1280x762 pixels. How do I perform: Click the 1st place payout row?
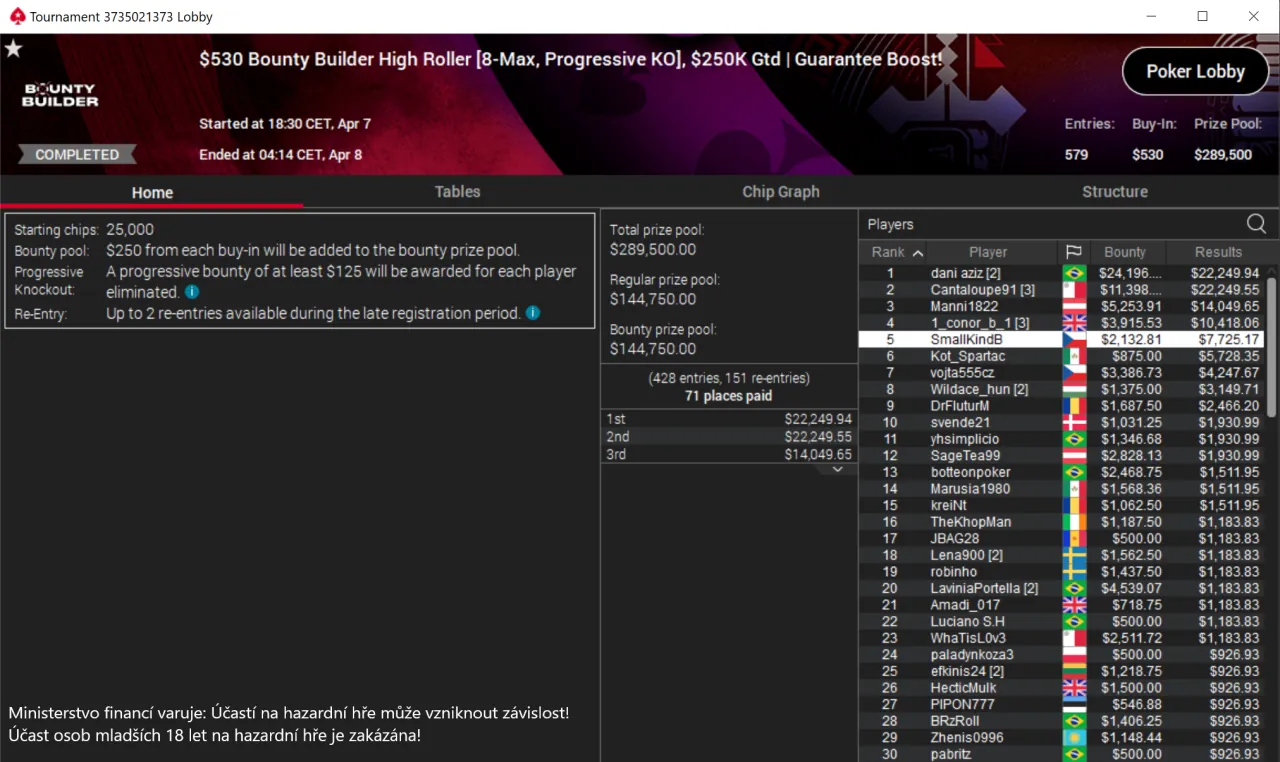coord(729,419)
